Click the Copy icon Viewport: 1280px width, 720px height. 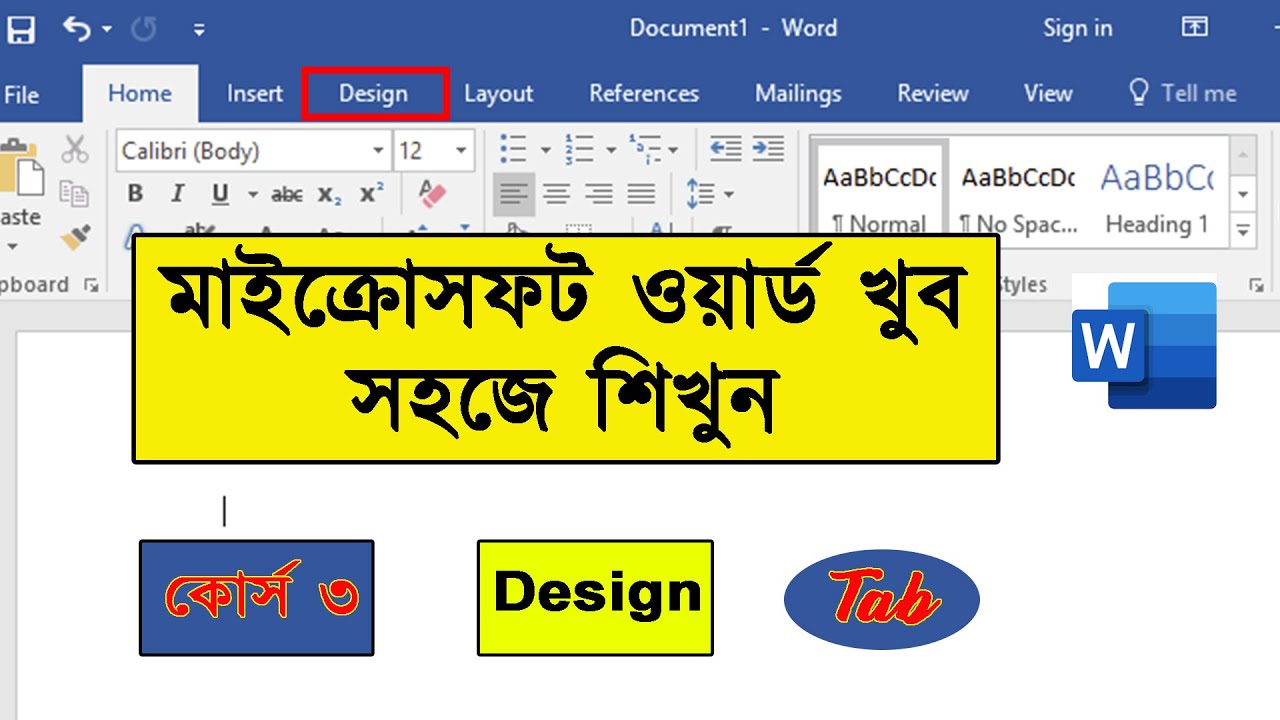coord(74,193)
